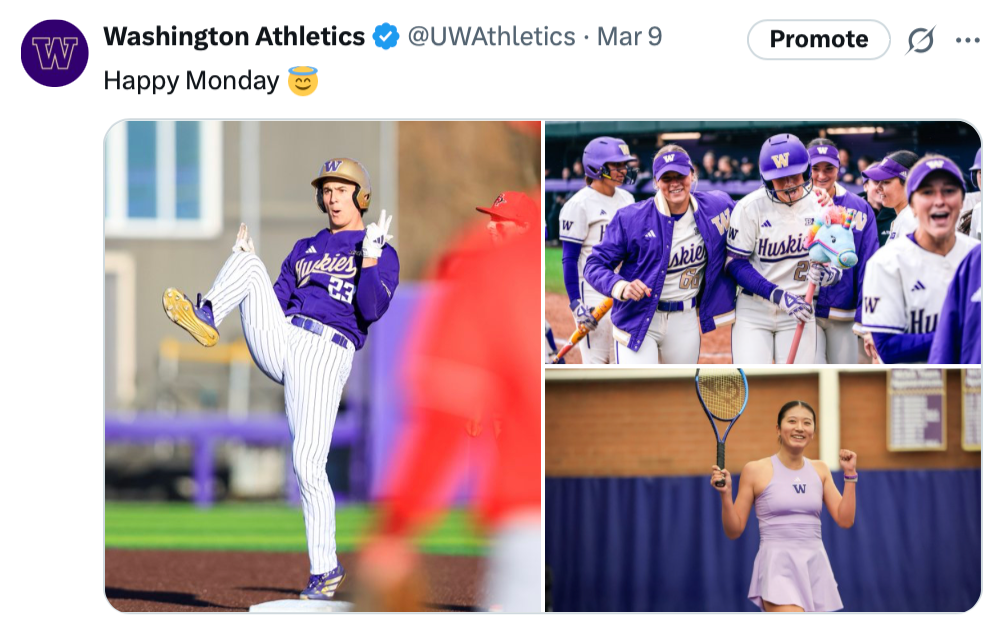Open the Washington Athletics profile name
Viewport: 1004px width, 630px height.
click(234, 37)
